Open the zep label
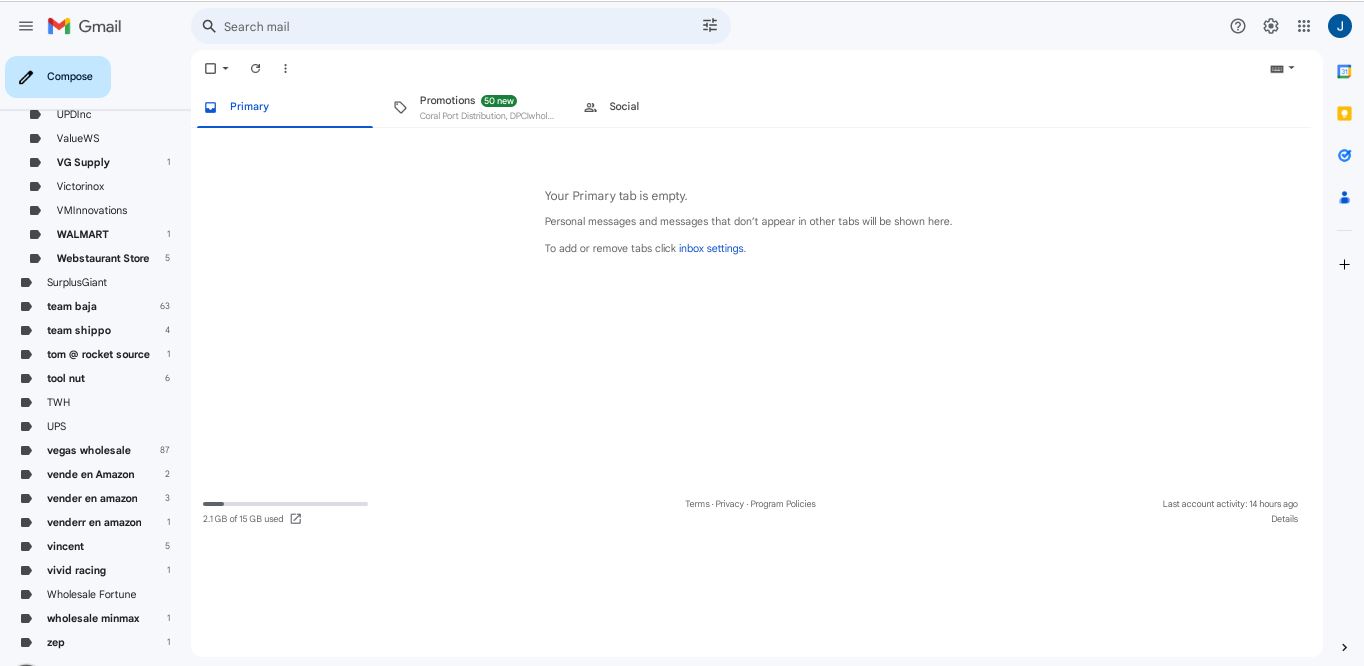This screenshot has height=666, width=1364. tap(56, 642)
